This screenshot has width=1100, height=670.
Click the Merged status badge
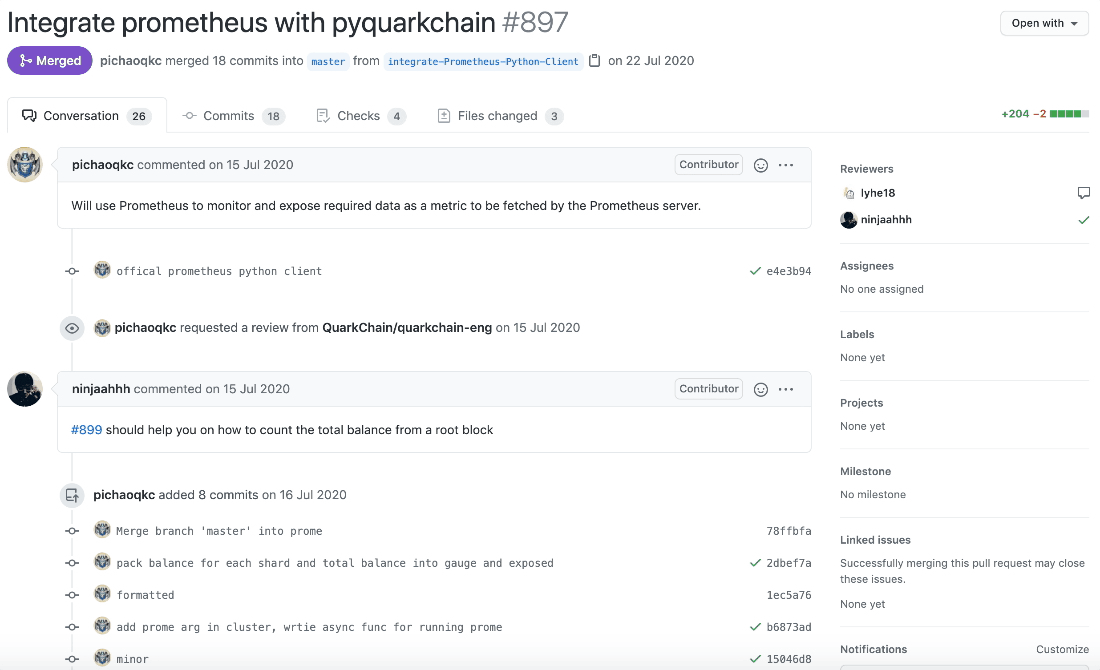pos(50,60)
